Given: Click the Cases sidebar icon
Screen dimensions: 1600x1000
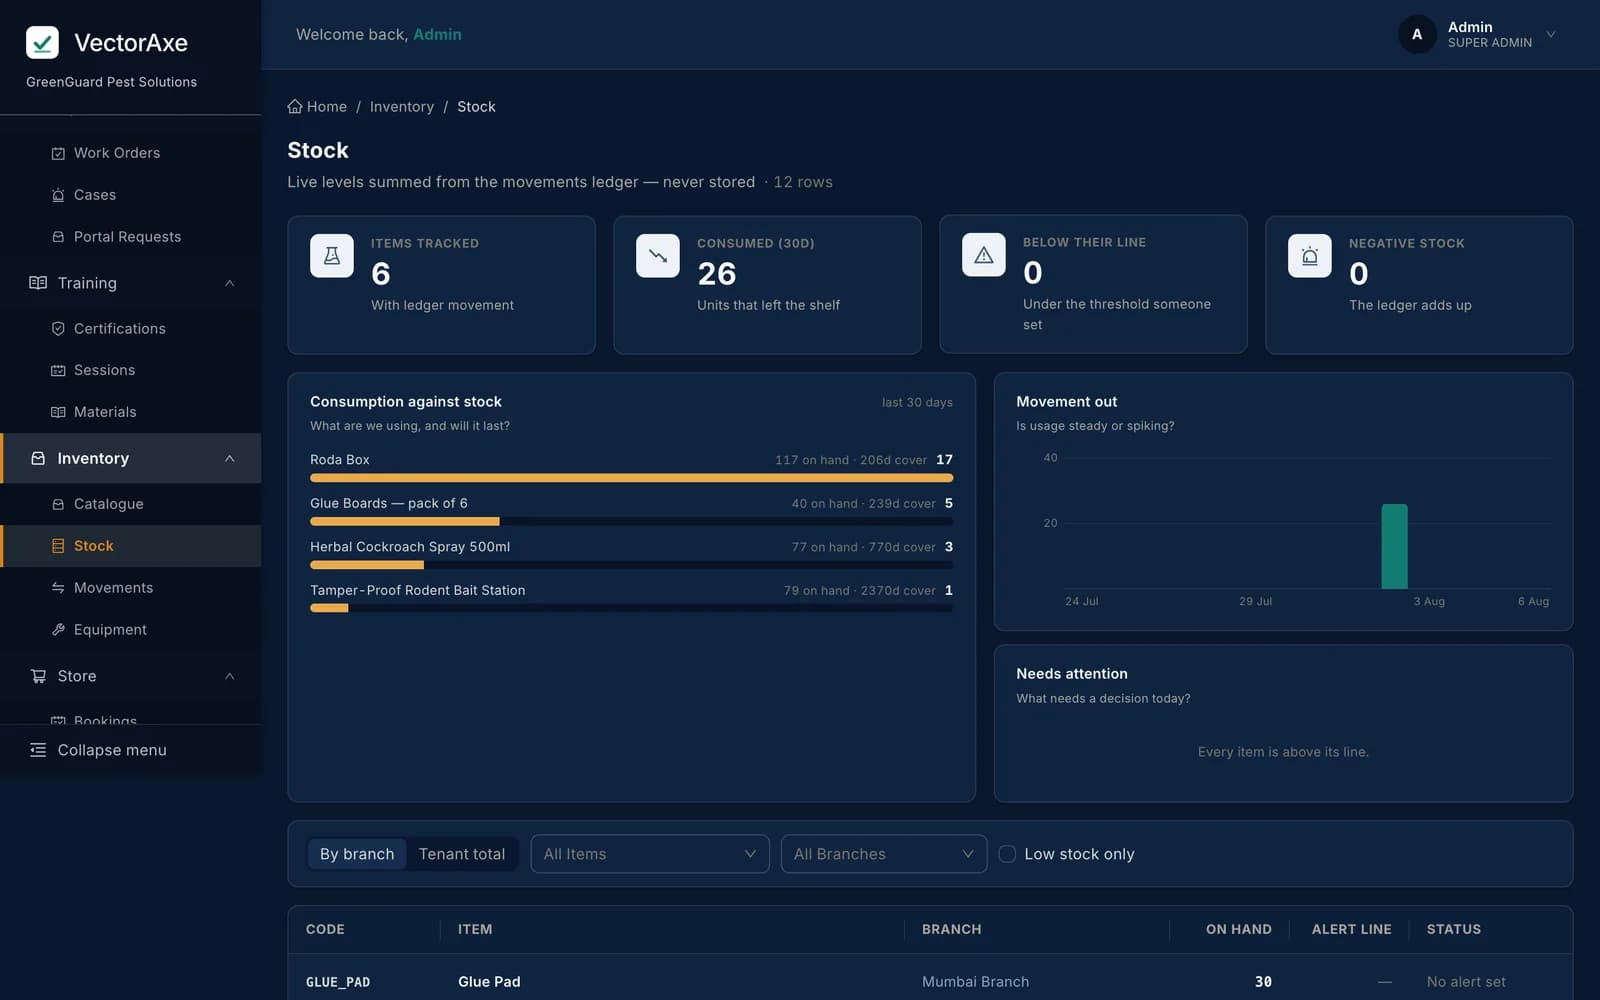Looking at the screenshot, I should (x=58, y=195).
